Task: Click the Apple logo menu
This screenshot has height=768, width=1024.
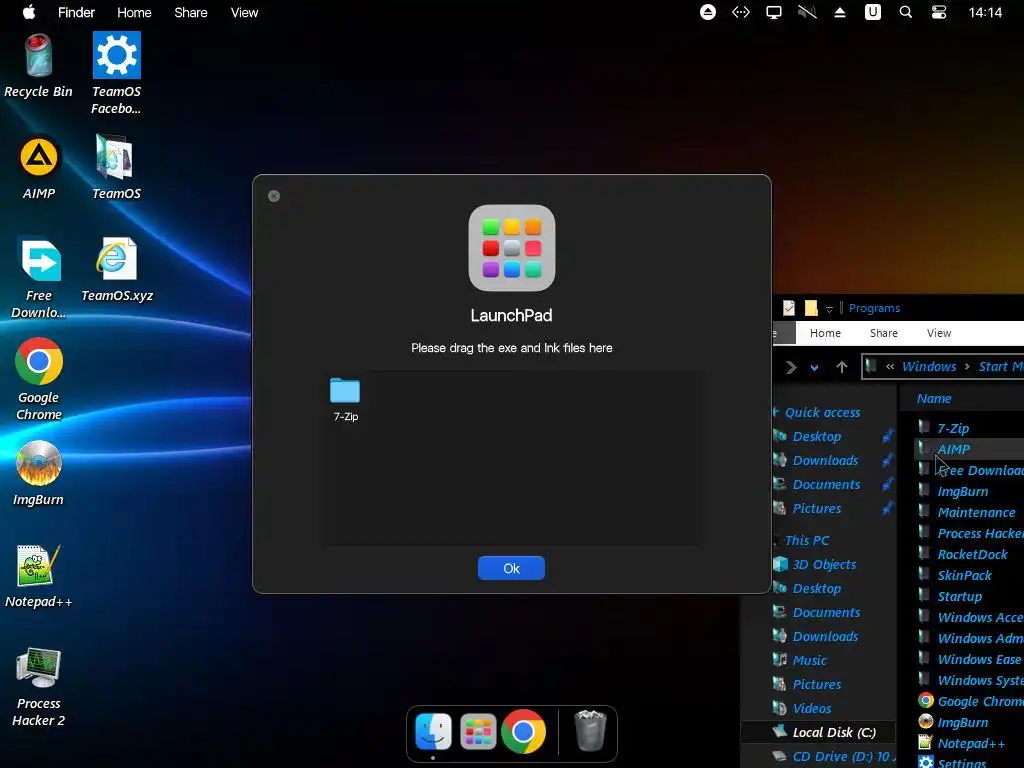Action: pyautogui.click(x=29, y=12)
